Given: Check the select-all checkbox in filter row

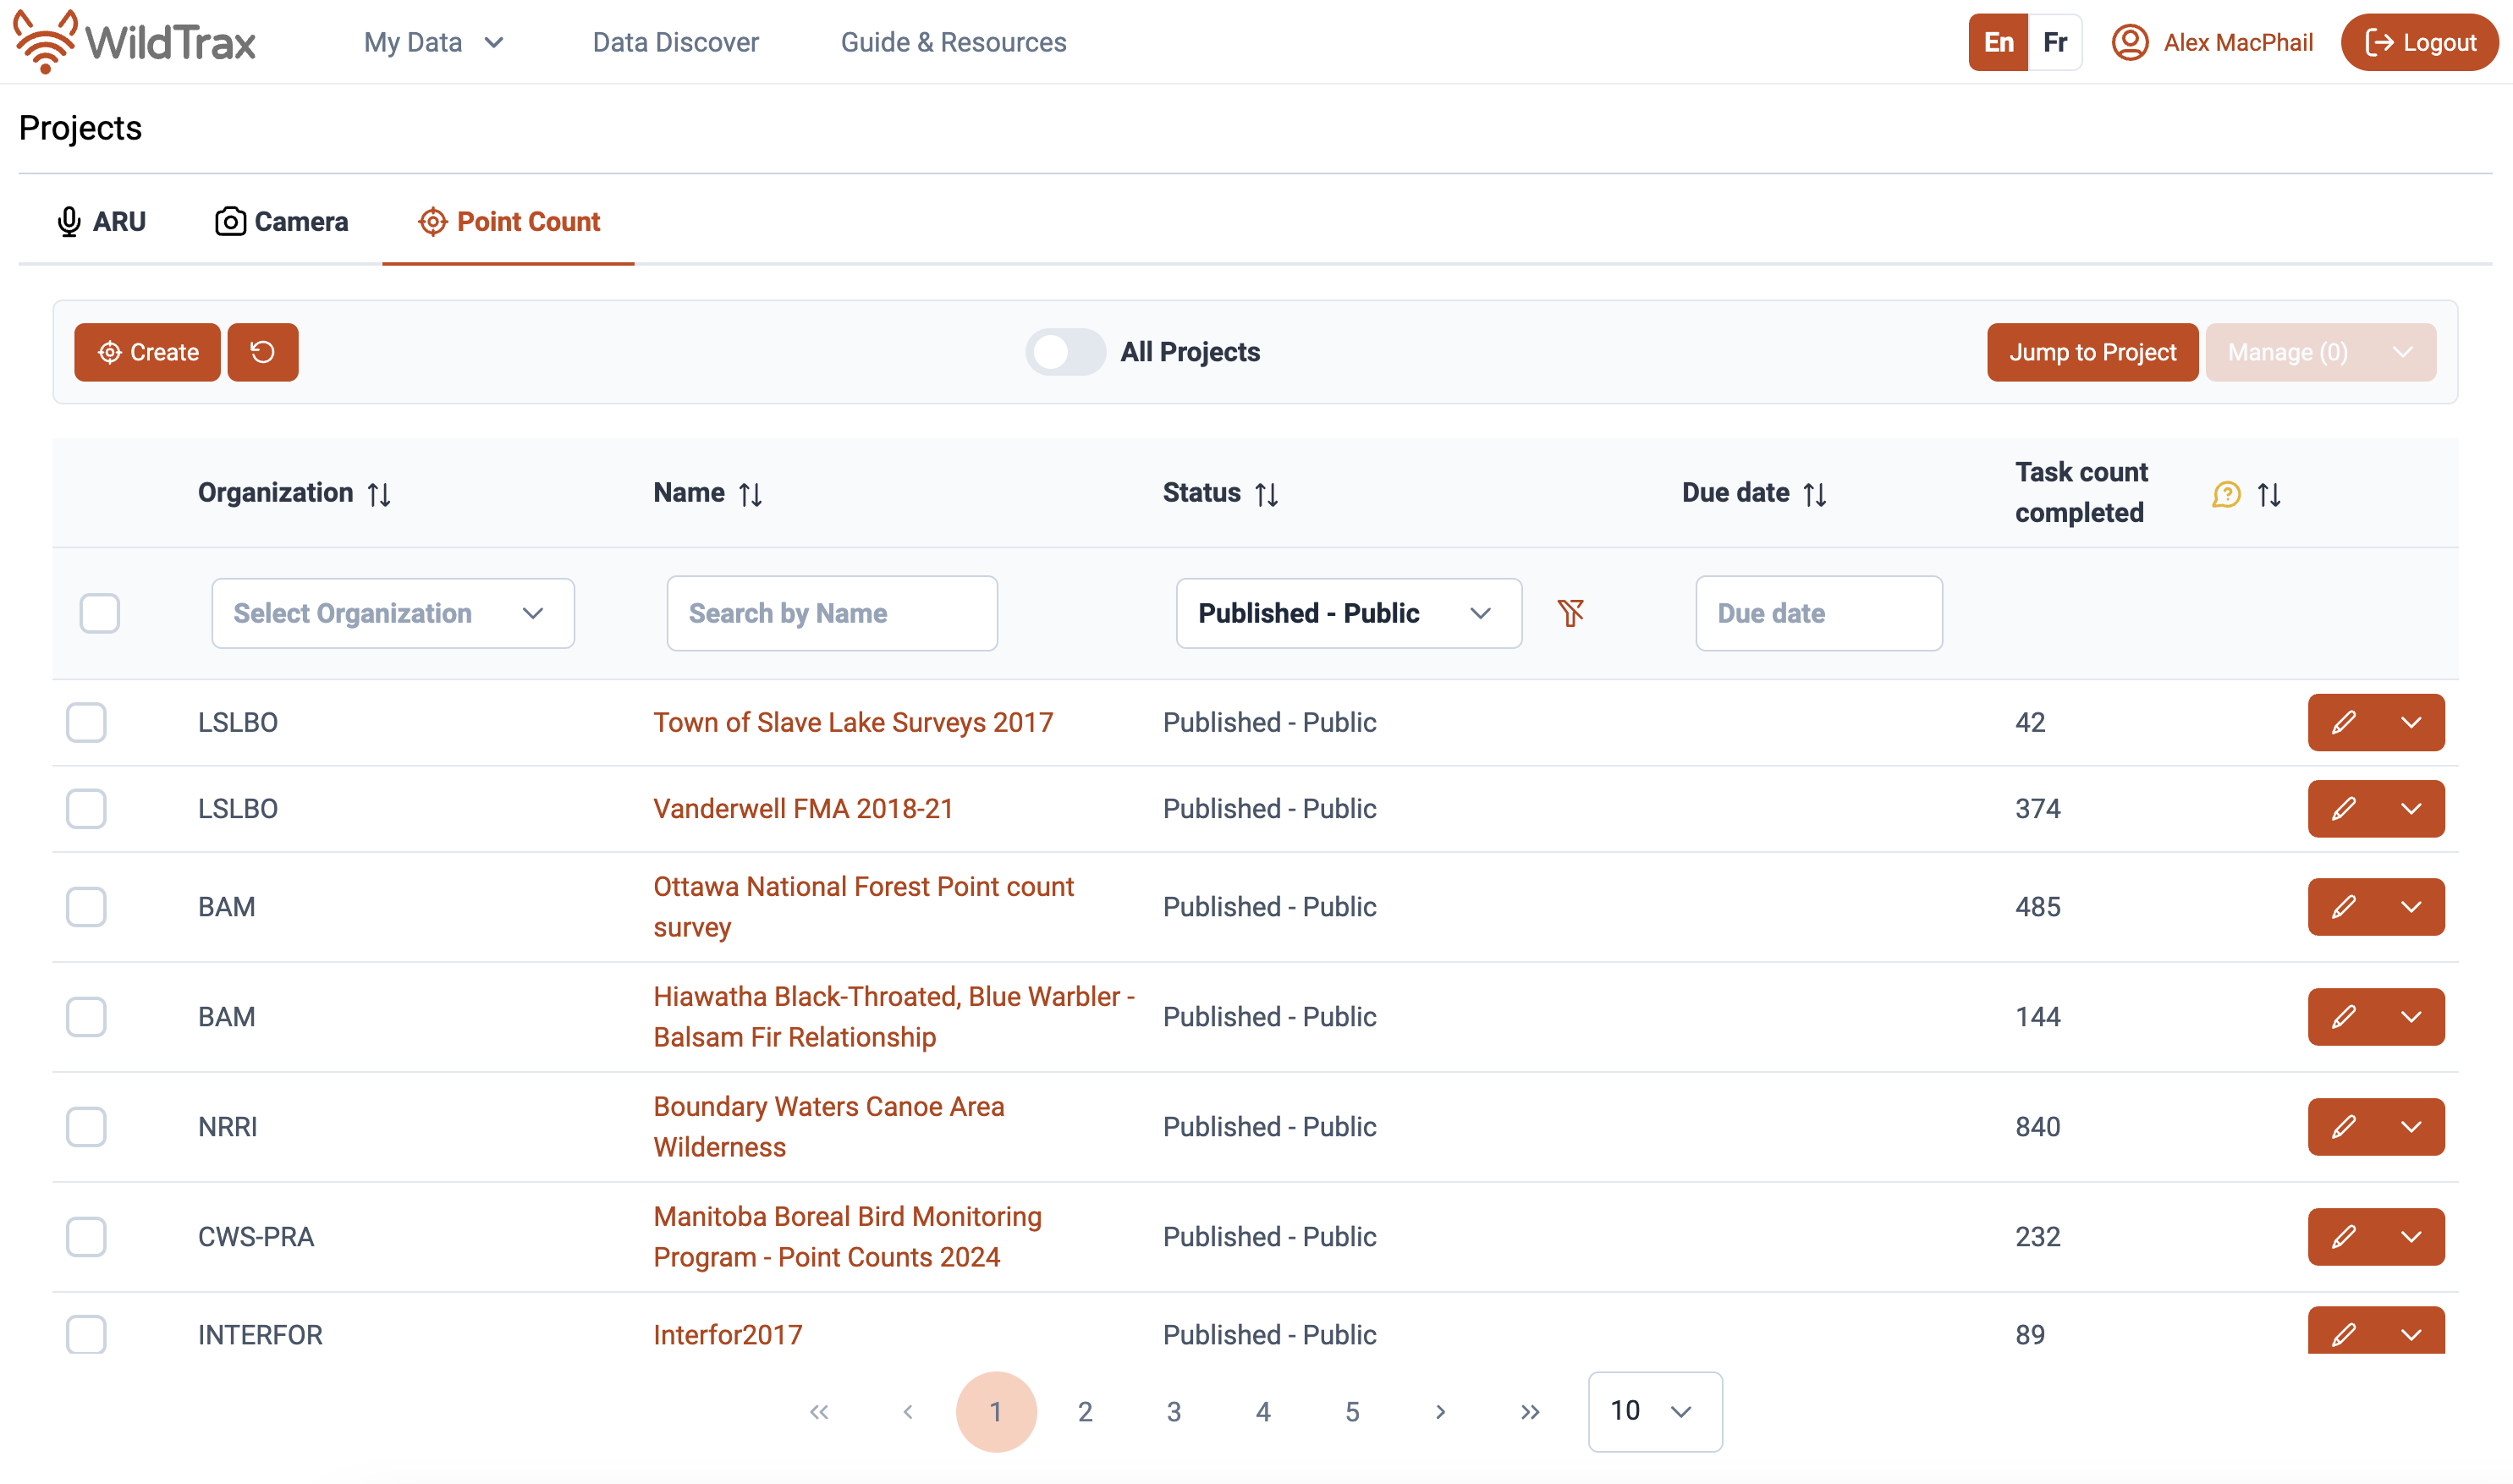Looking at the screenshot, I should coord(100,613).
